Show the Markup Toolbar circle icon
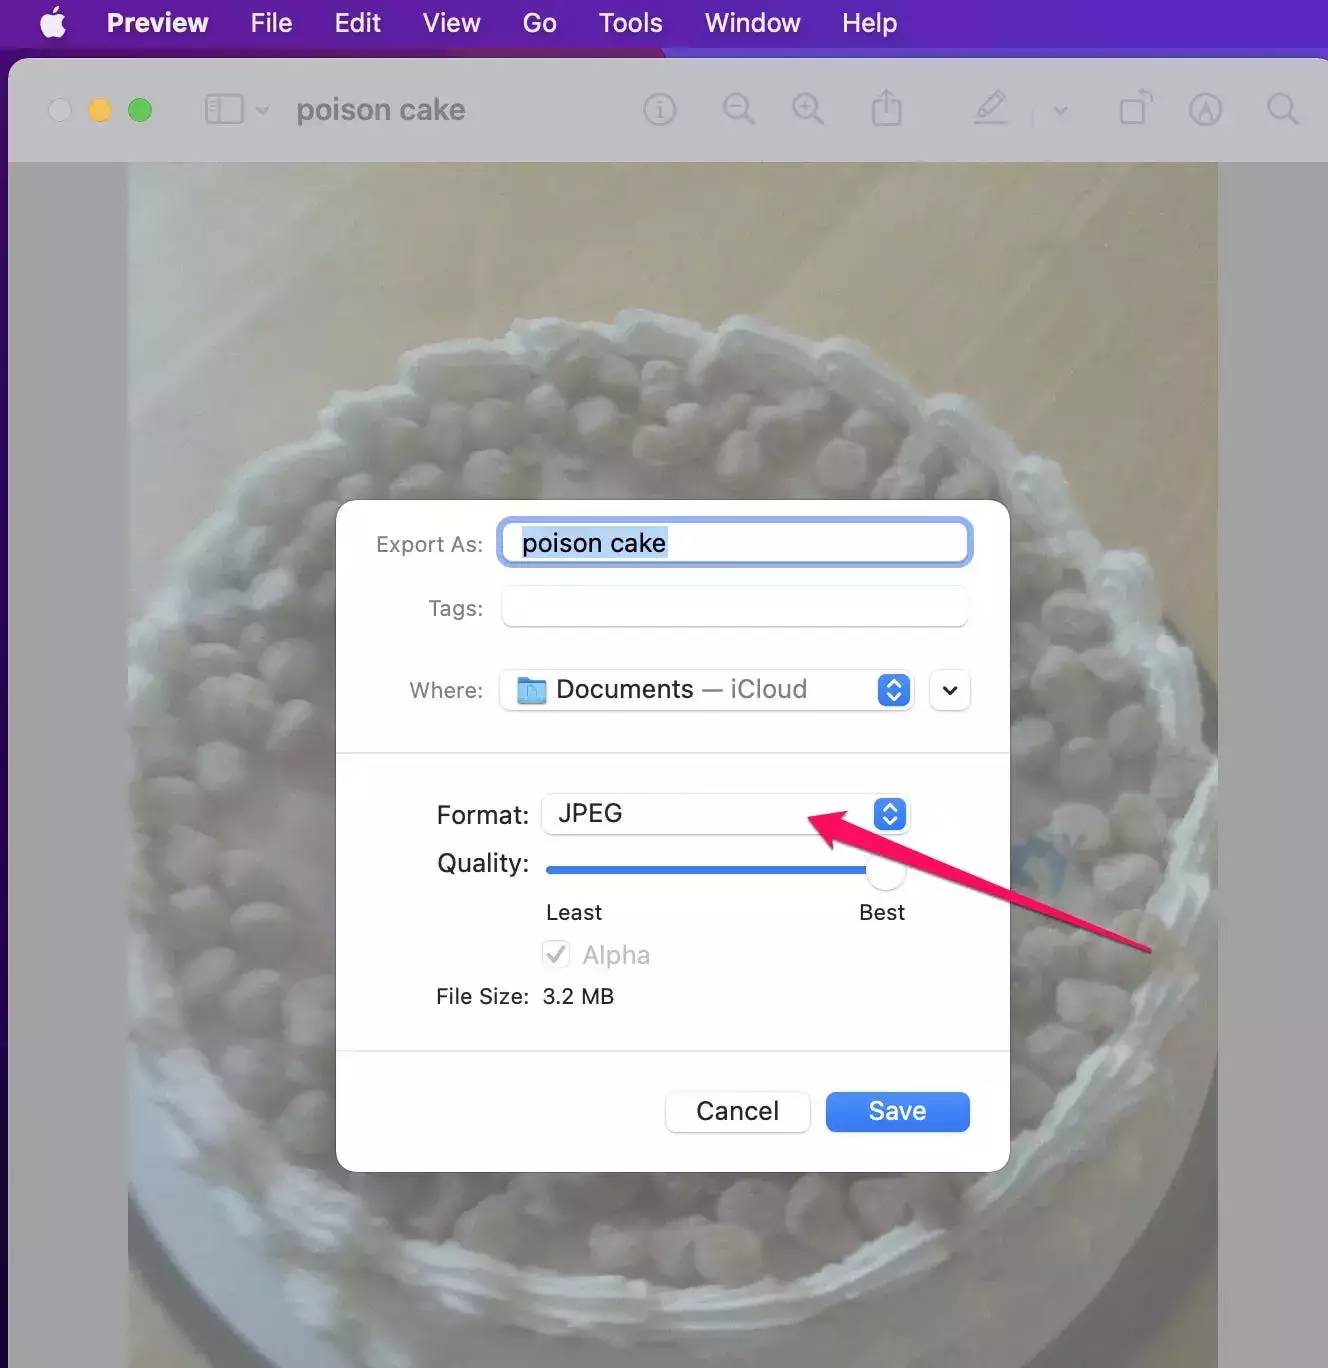Screen dimensions: 1328x1368 (1205, 109)
